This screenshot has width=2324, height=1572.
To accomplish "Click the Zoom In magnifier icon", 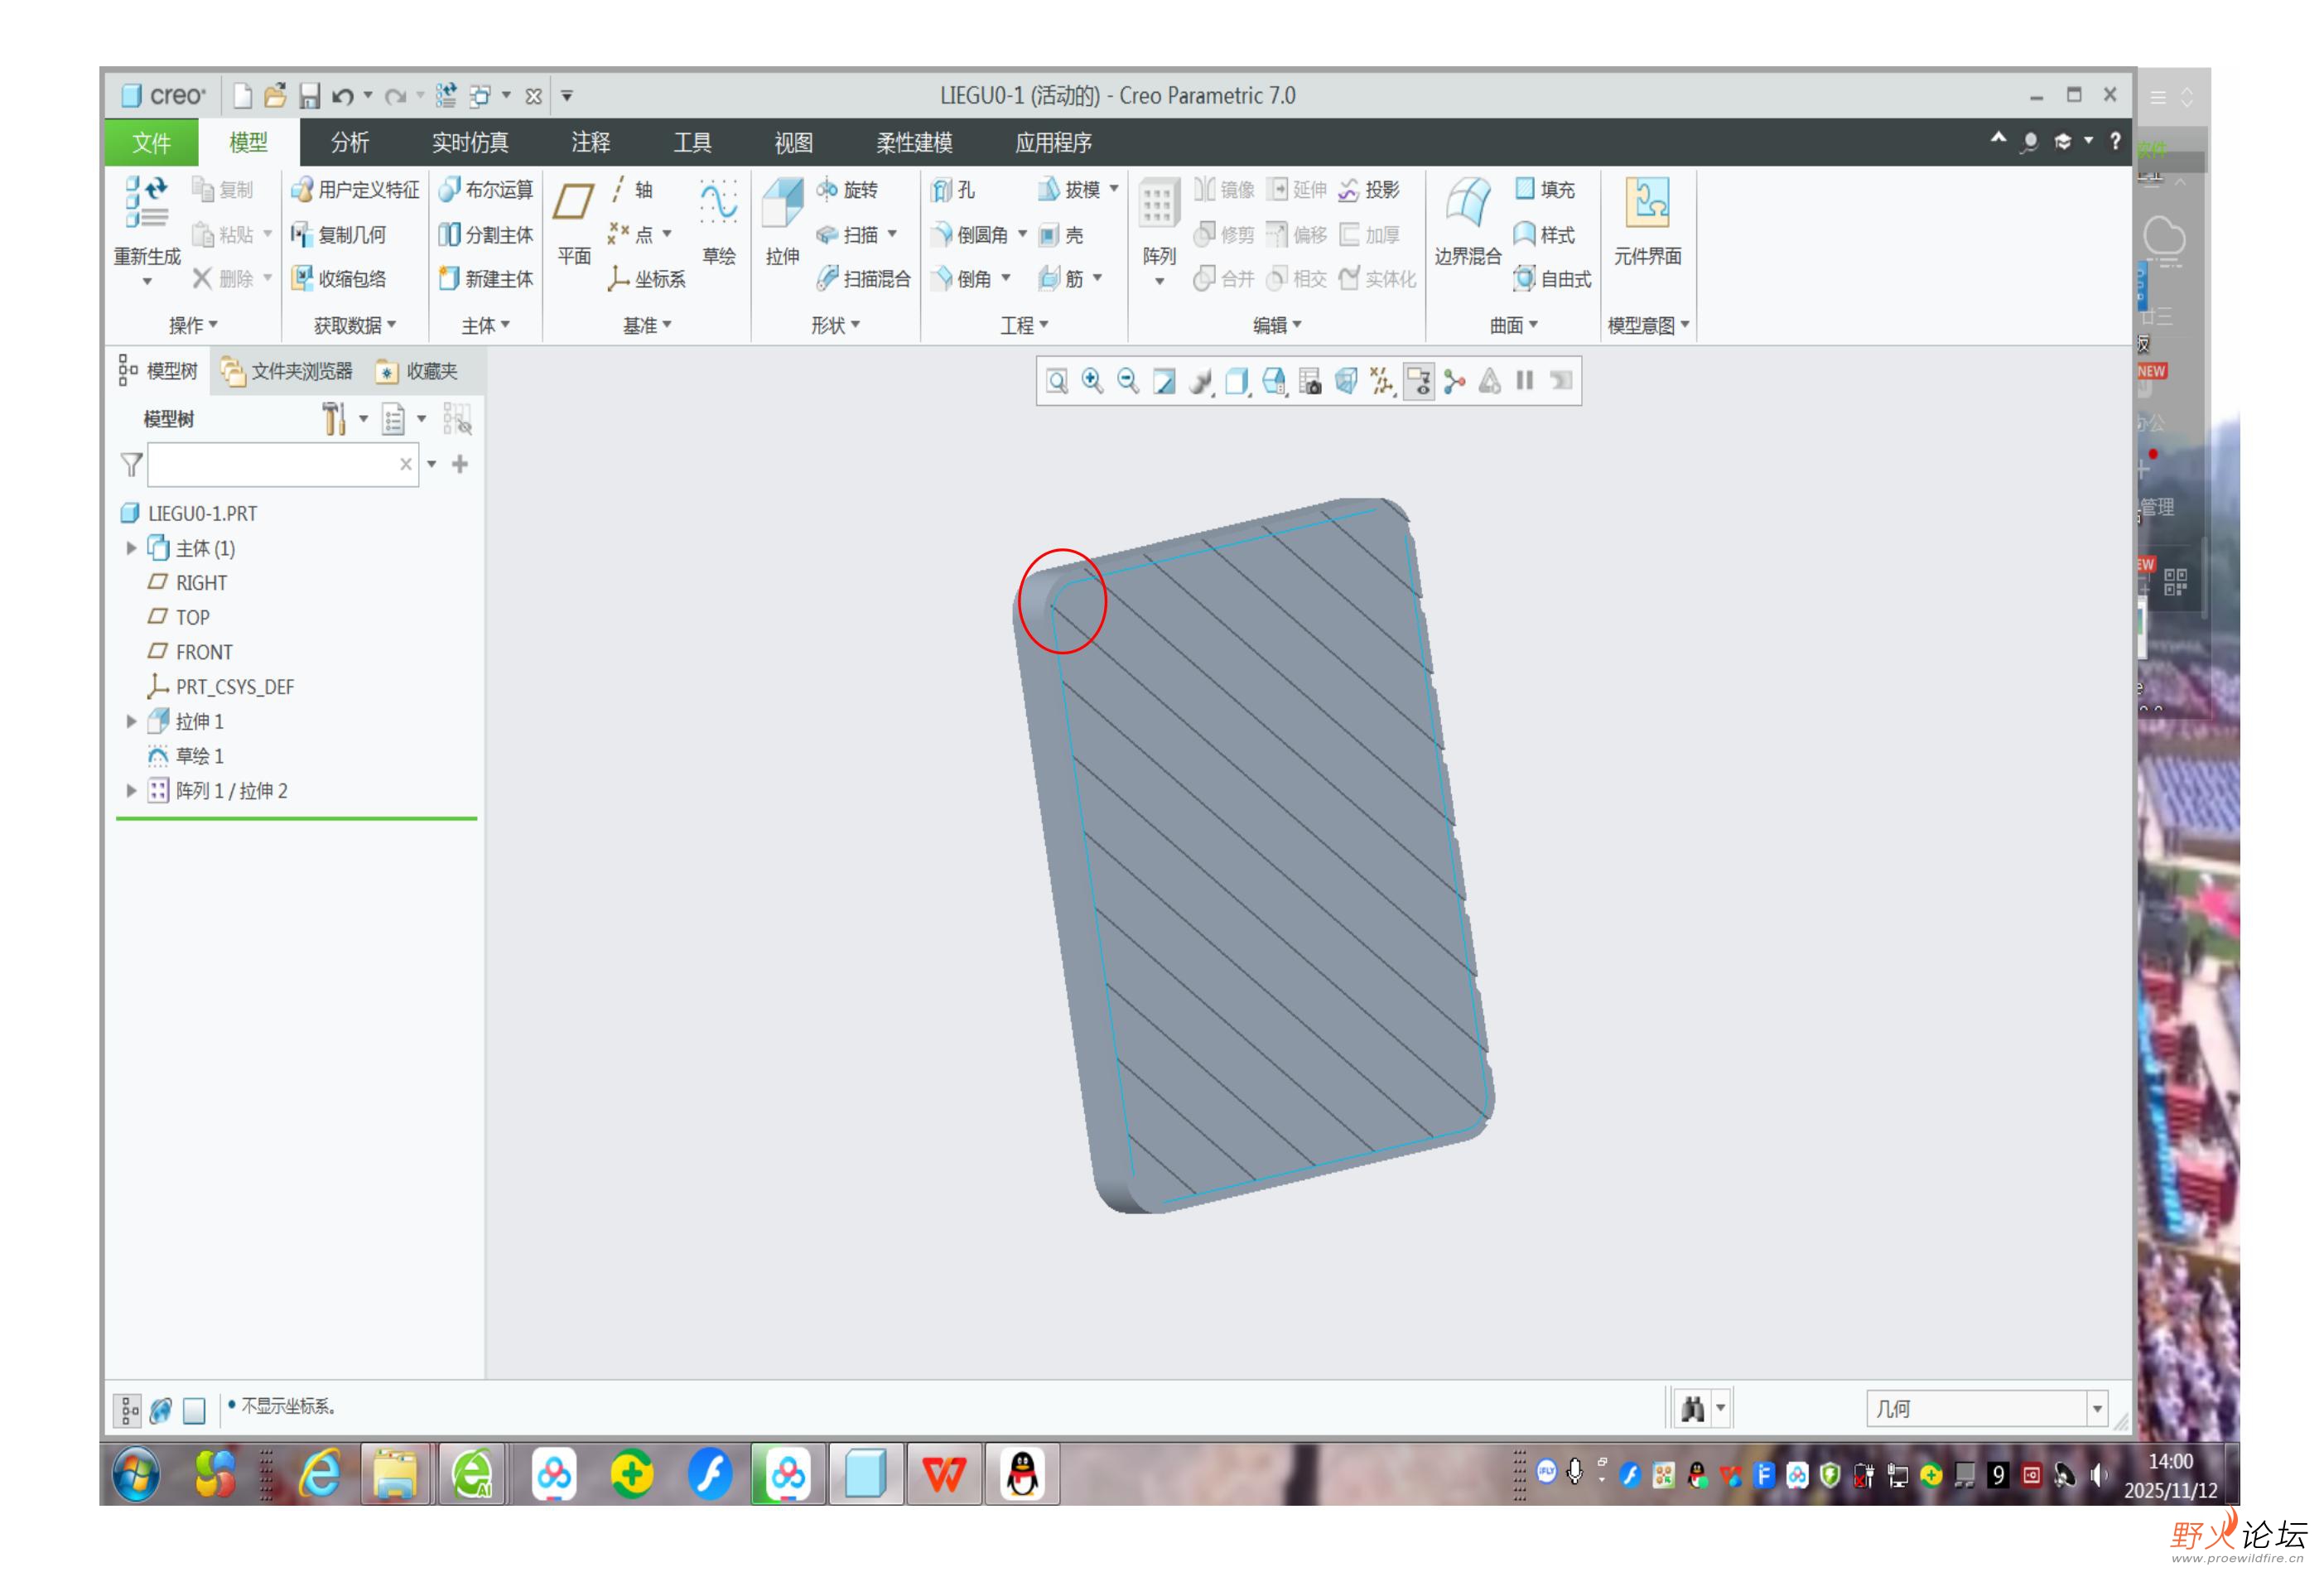I will coord(1092,381).
